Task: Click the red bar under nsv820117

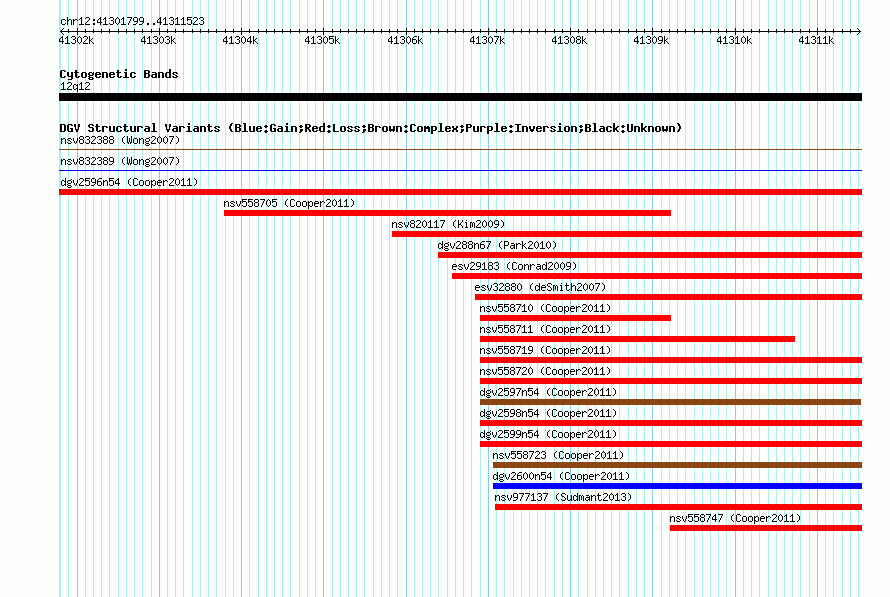Action: coord(627,234)
